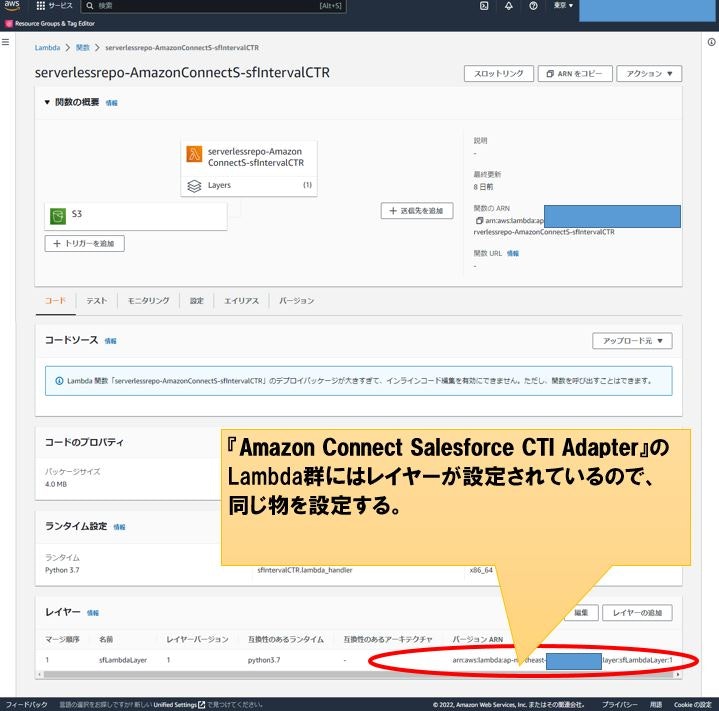Open the privacy (プライバシー) footer link
The width and height of the screenshot is (719, 711).
(x=619, y=705)
